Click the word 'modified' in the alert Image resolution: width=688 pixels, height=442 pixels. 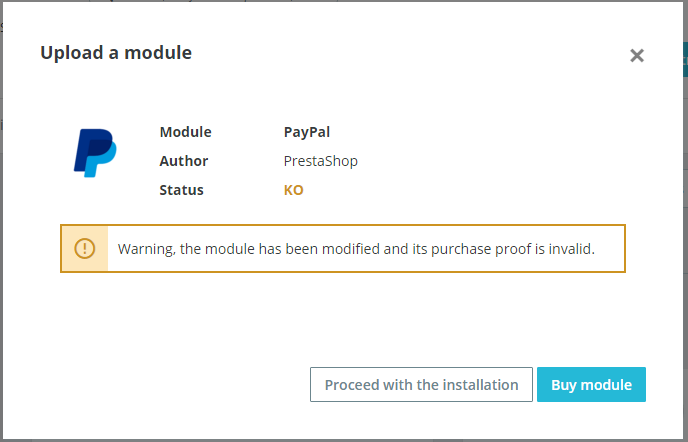click(337, 249)
